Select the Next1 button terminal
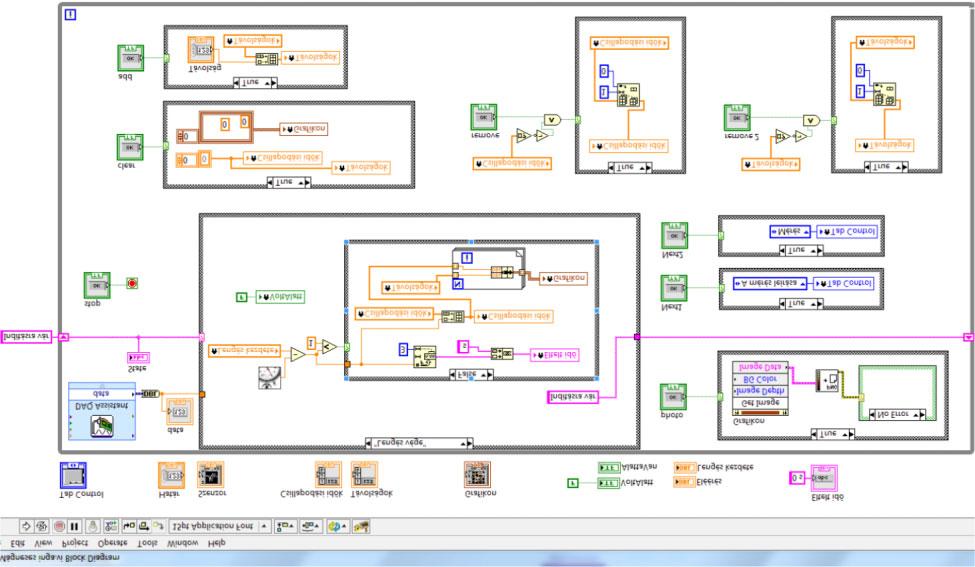The height and width of the screenshot is (567, 975). pos(673,288)
